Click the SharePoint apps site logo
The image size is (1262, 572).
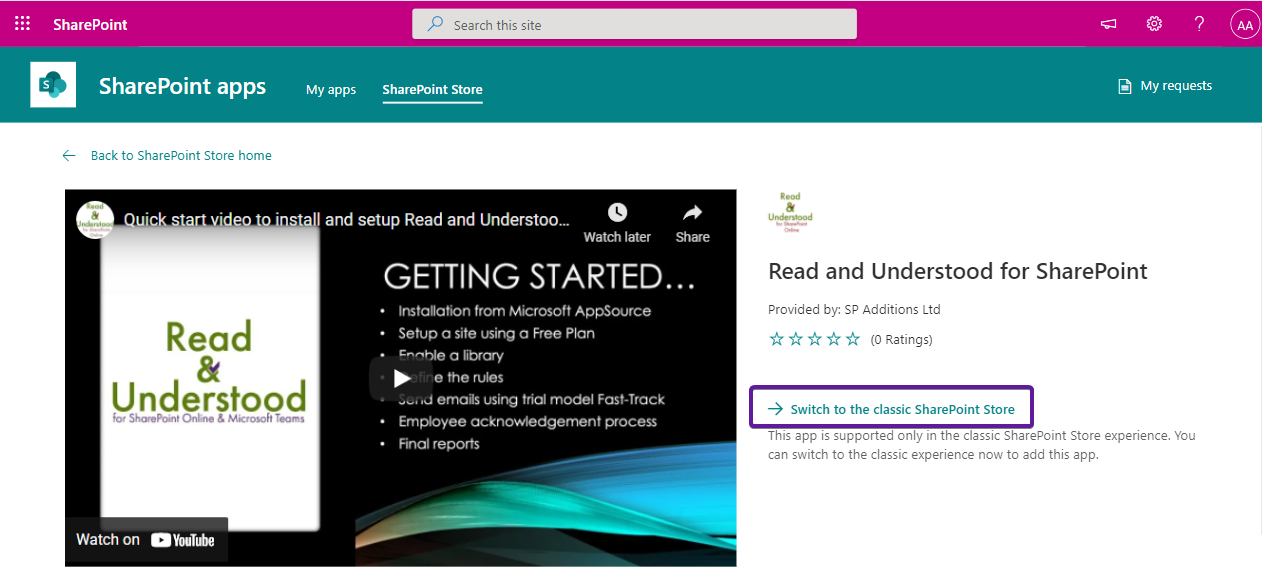pyautogui.click(x=53, y=84)
